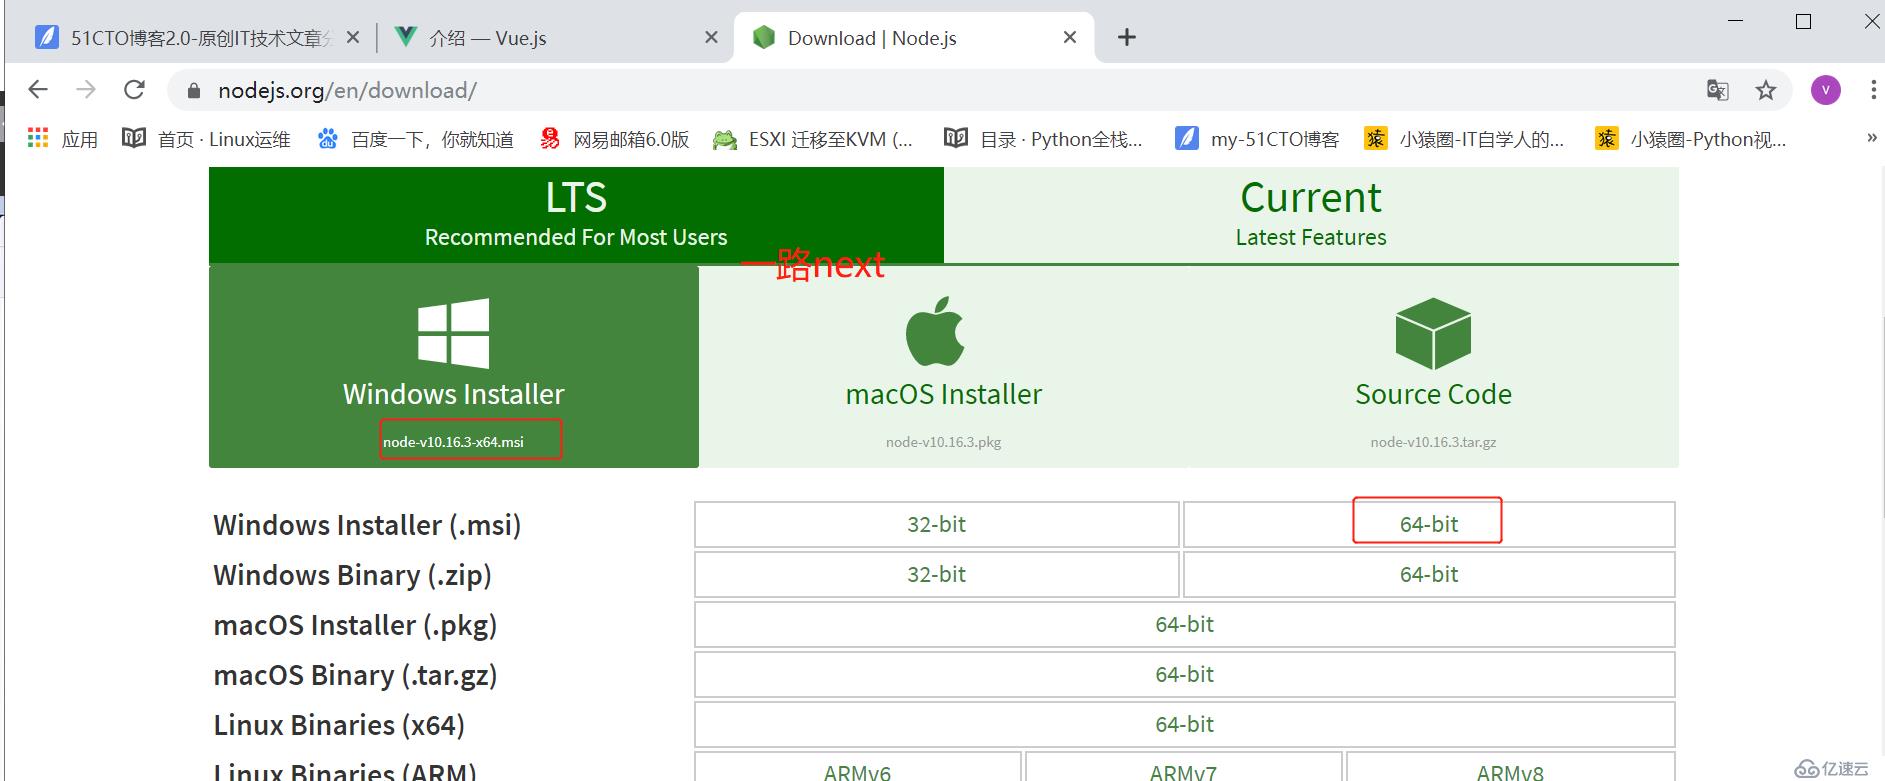Image resolution: width=1885 pixels, height=781 pixels.
Task: Reload the page with refresh icon
Action: pyautogui.click(x=134, y=90)
